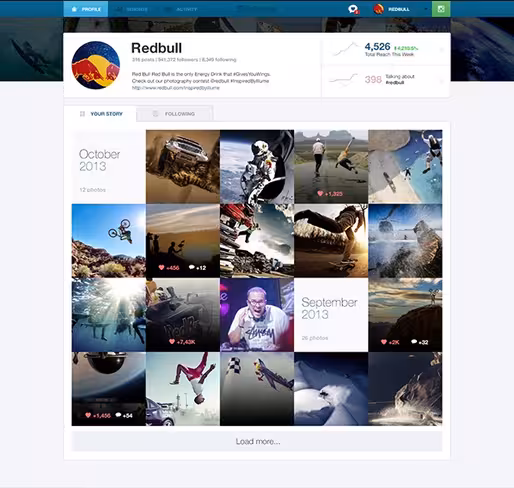Click the large Red Bull profile logo
The width and height of the screenshot is (514, 488).
pos(96,65)
